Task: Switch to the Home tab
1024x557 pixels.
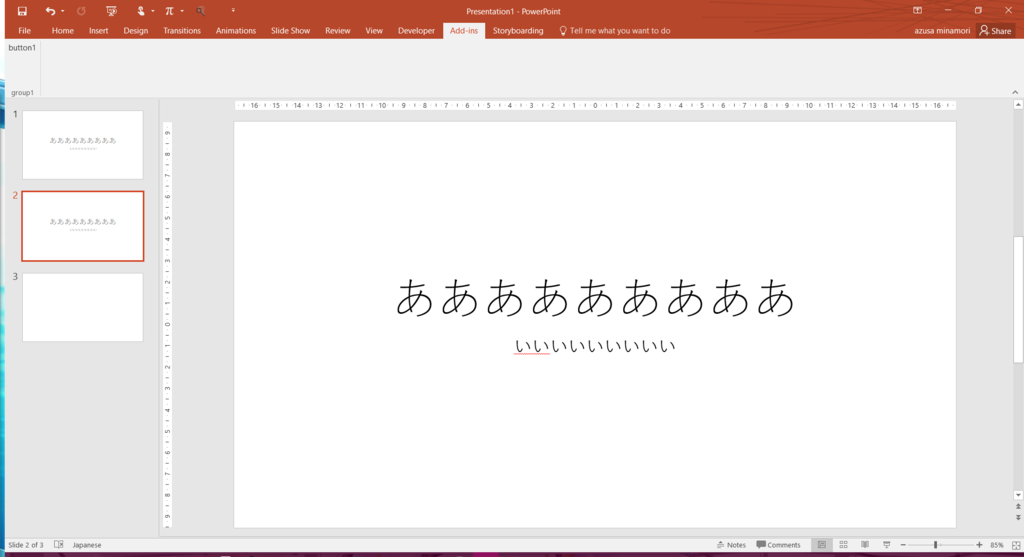Action: [x=63, y=31]
